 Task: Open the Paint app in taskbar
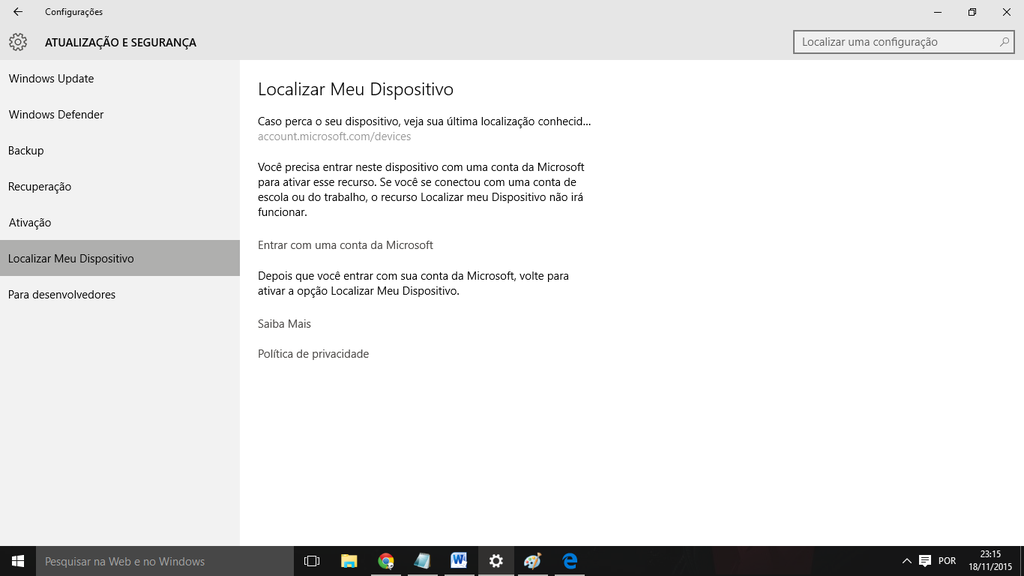pyautogui.click(x=533, y=561)
